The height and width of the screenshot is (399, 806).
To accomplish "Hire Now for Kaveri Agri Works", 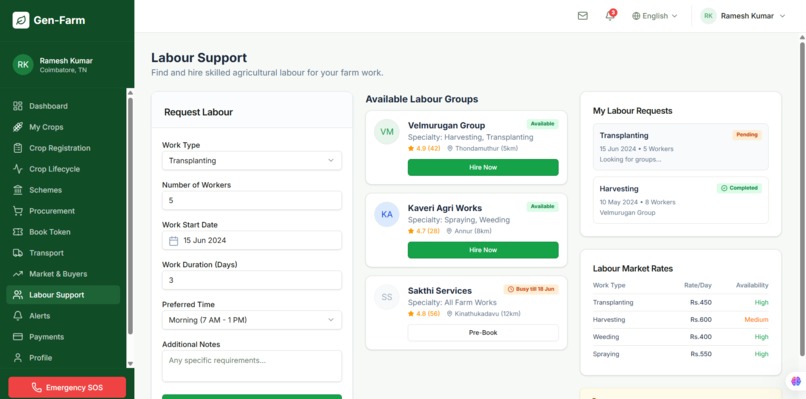I will tap(483, 250).
